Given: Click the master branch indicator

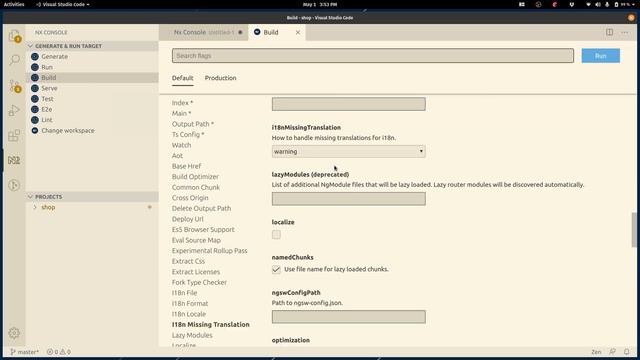Looking at the screenshot, I should [x=24, y=351].
